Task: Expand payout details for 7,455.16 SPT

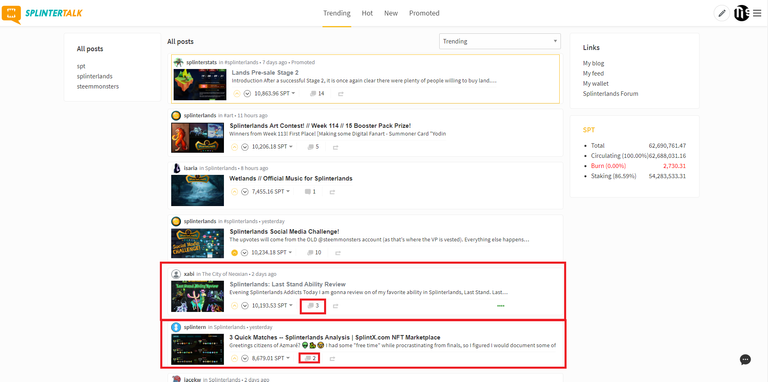Action: pos(271,191)
